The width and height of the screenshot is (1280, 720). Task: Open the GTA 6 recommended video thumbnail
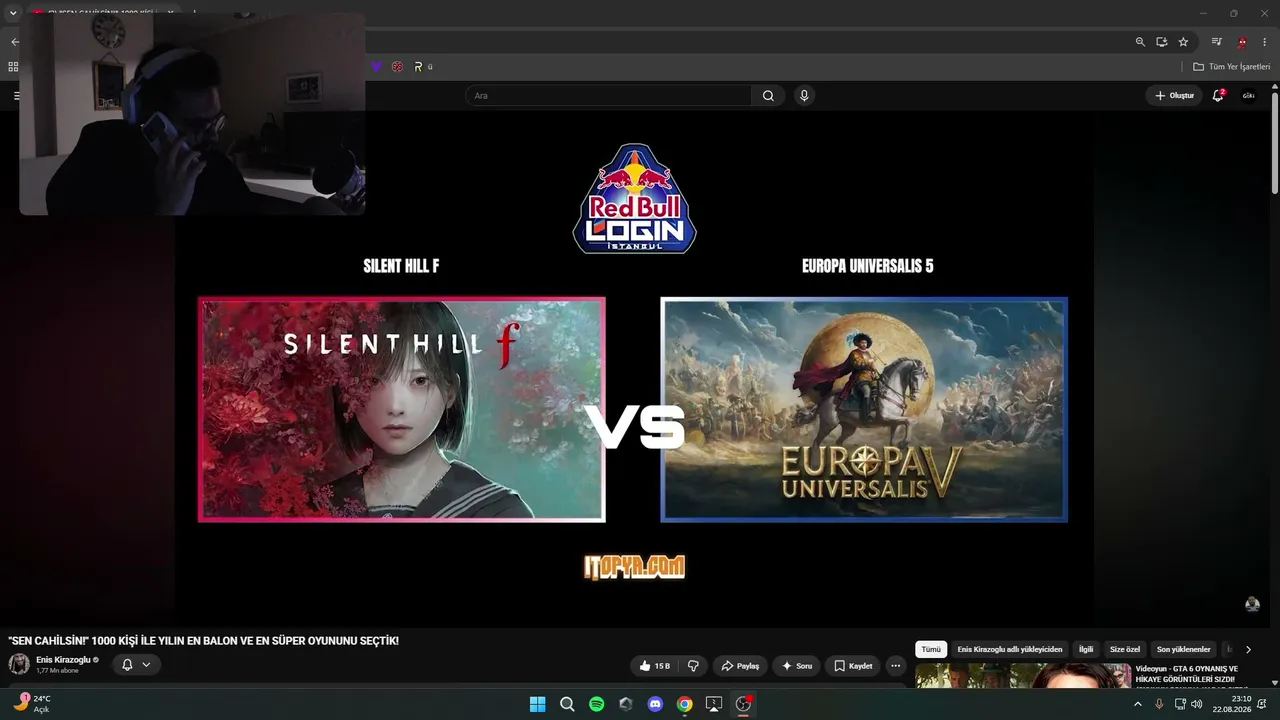point(1023,676)
